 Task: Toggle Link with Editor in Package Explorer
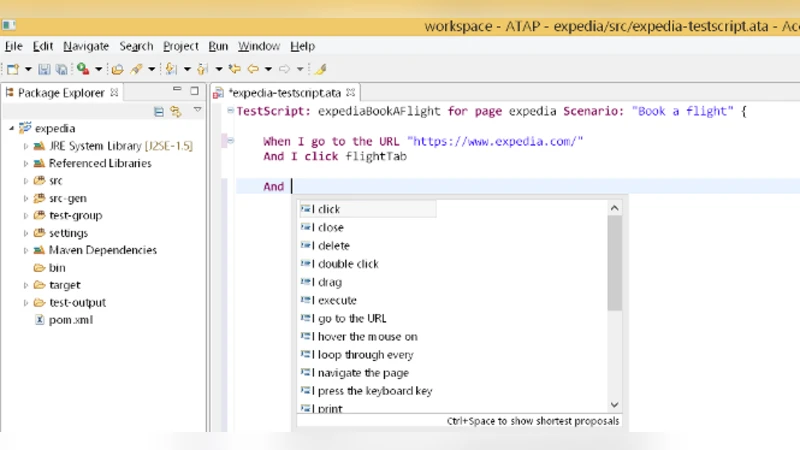pyautogui.click(x=175, y=111)
